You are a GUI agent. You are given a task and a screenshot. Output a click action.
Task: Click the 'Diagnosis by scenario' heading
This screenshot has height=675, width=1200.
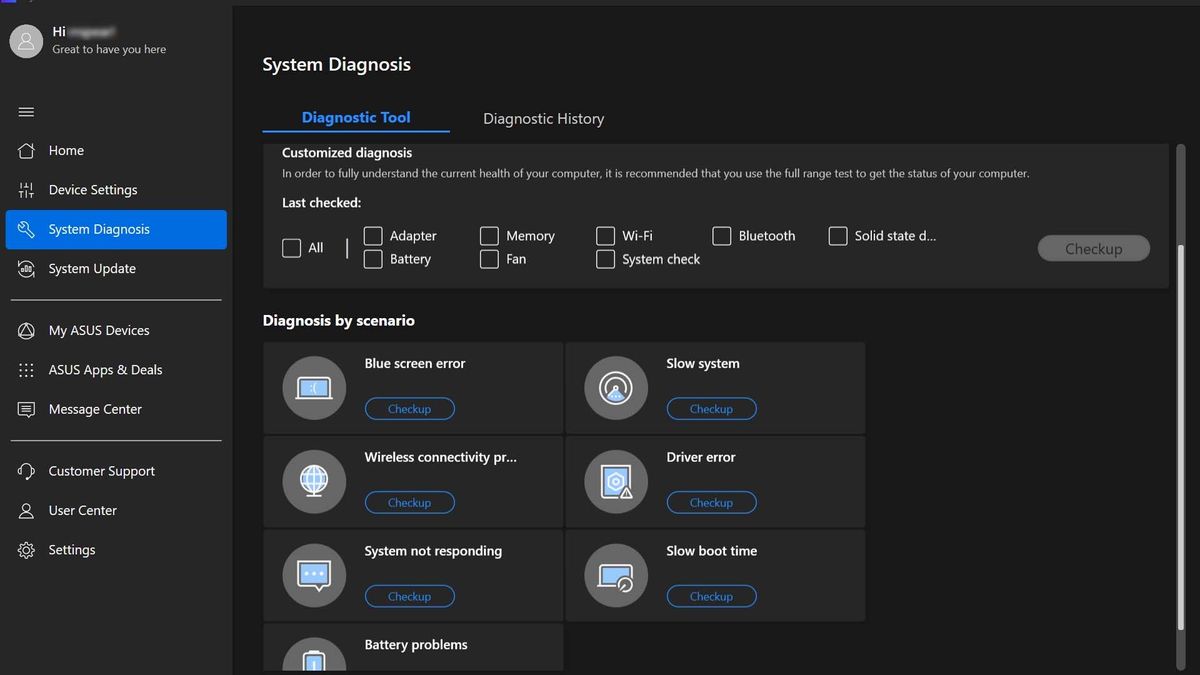click(338, 321)
